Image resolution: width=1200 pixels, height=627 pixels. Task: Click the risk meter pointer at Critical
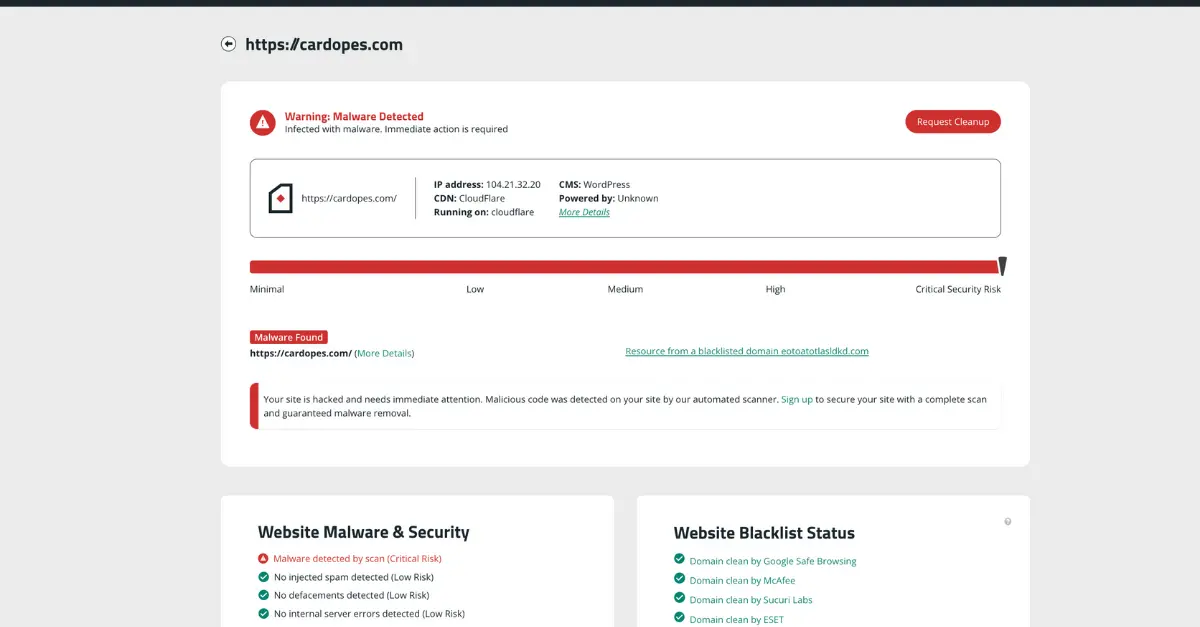tap(1002, 266)
